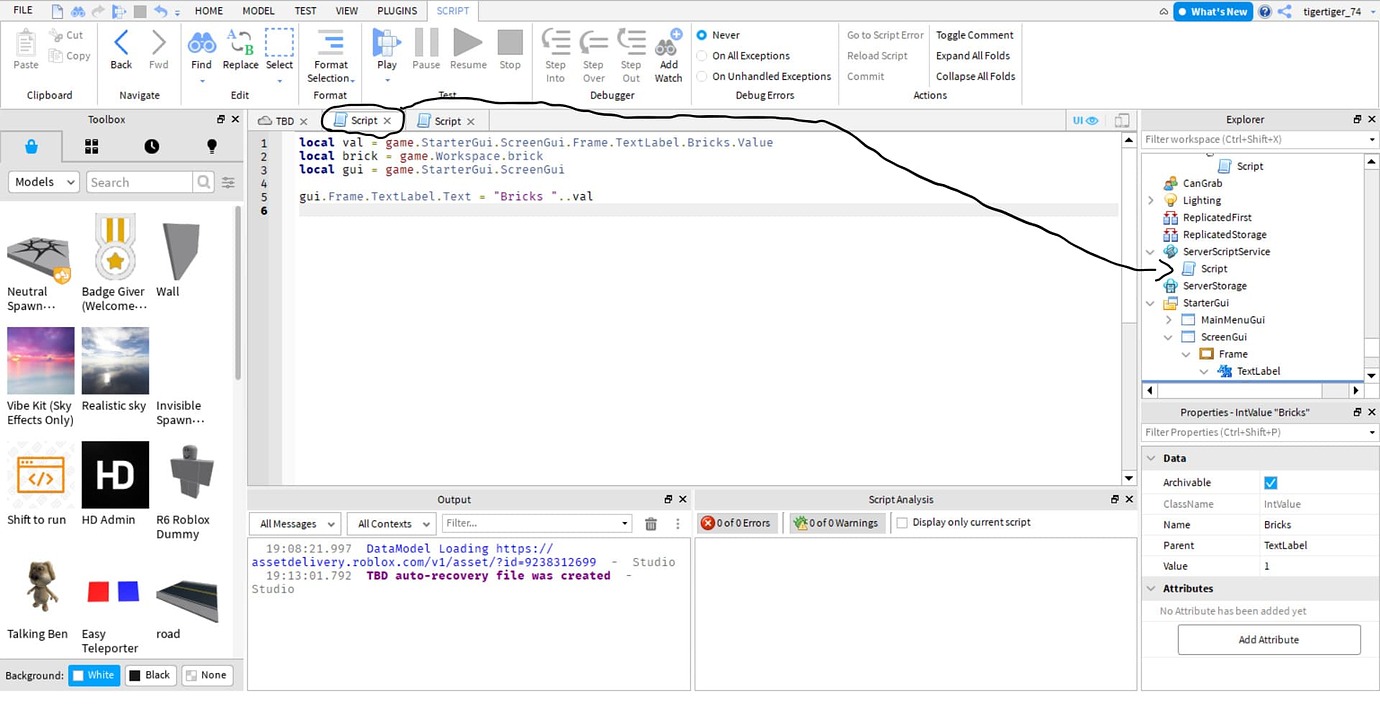The width and height of the screenshot is (1380, 718).
Task: Click the Step Over debugger icon
Action: pyautogui.click(x=594, y=42)
